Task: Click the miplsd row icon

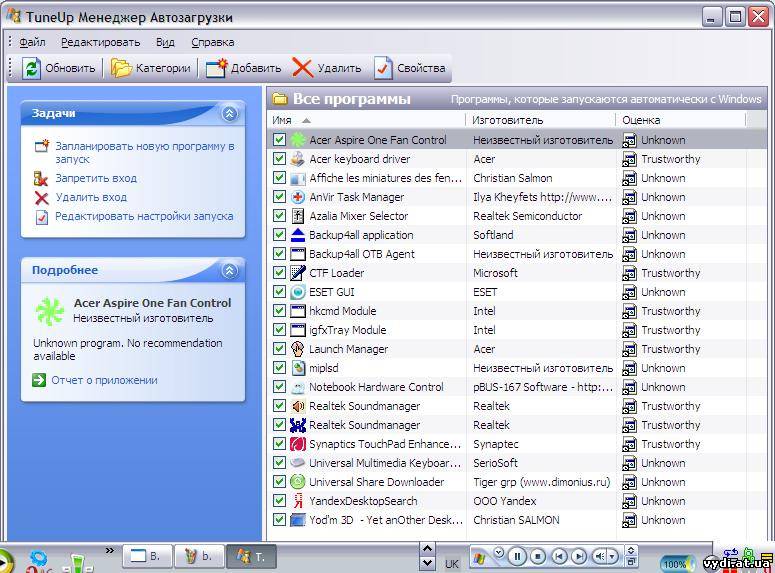Action: pyautogui.click(x=298, y=368)
